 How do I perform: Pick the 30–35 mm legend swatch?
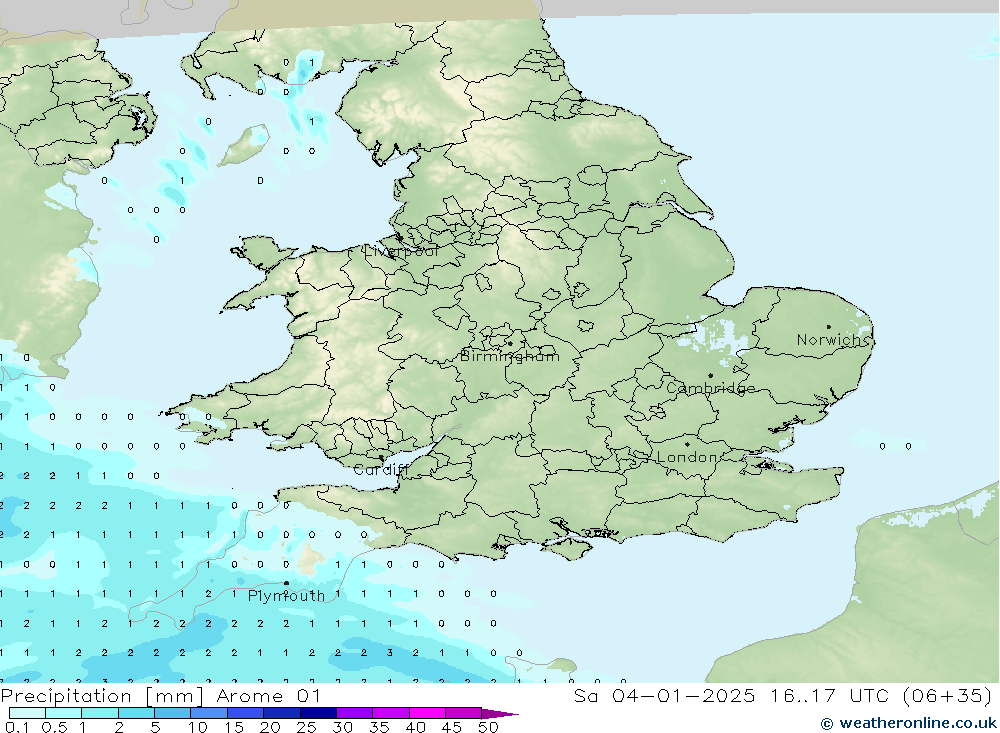(355, 713)
